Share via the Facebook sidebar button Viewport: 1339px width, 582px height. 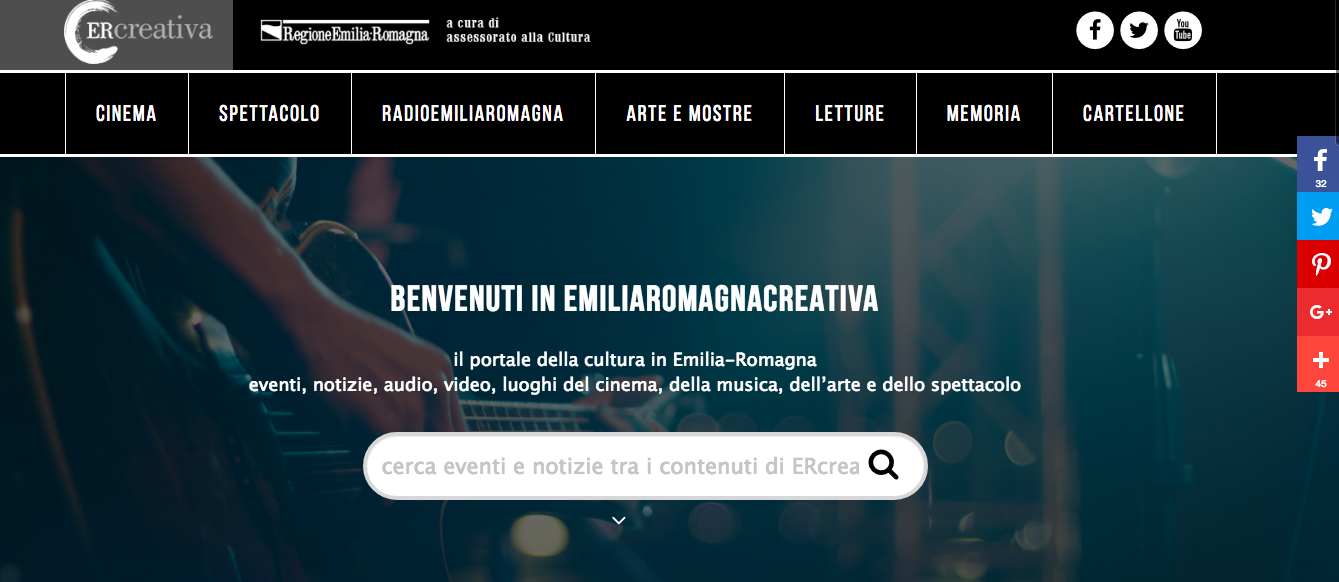point(1318,164)
